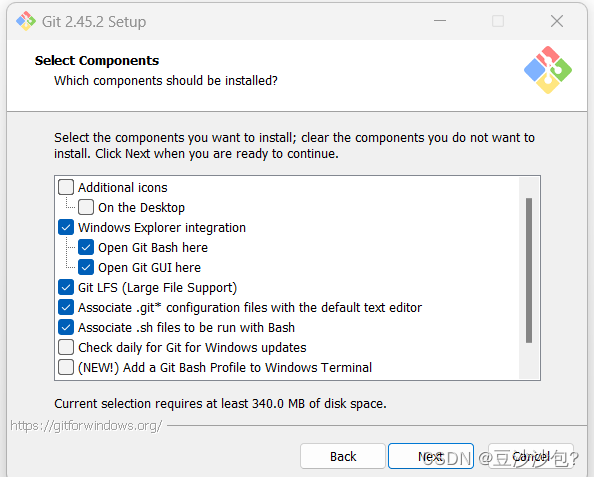Image resolution: width=594 pixels, height=477 pixels.
Task: Close the Git Setup window
Action: [x=556, y=21]
